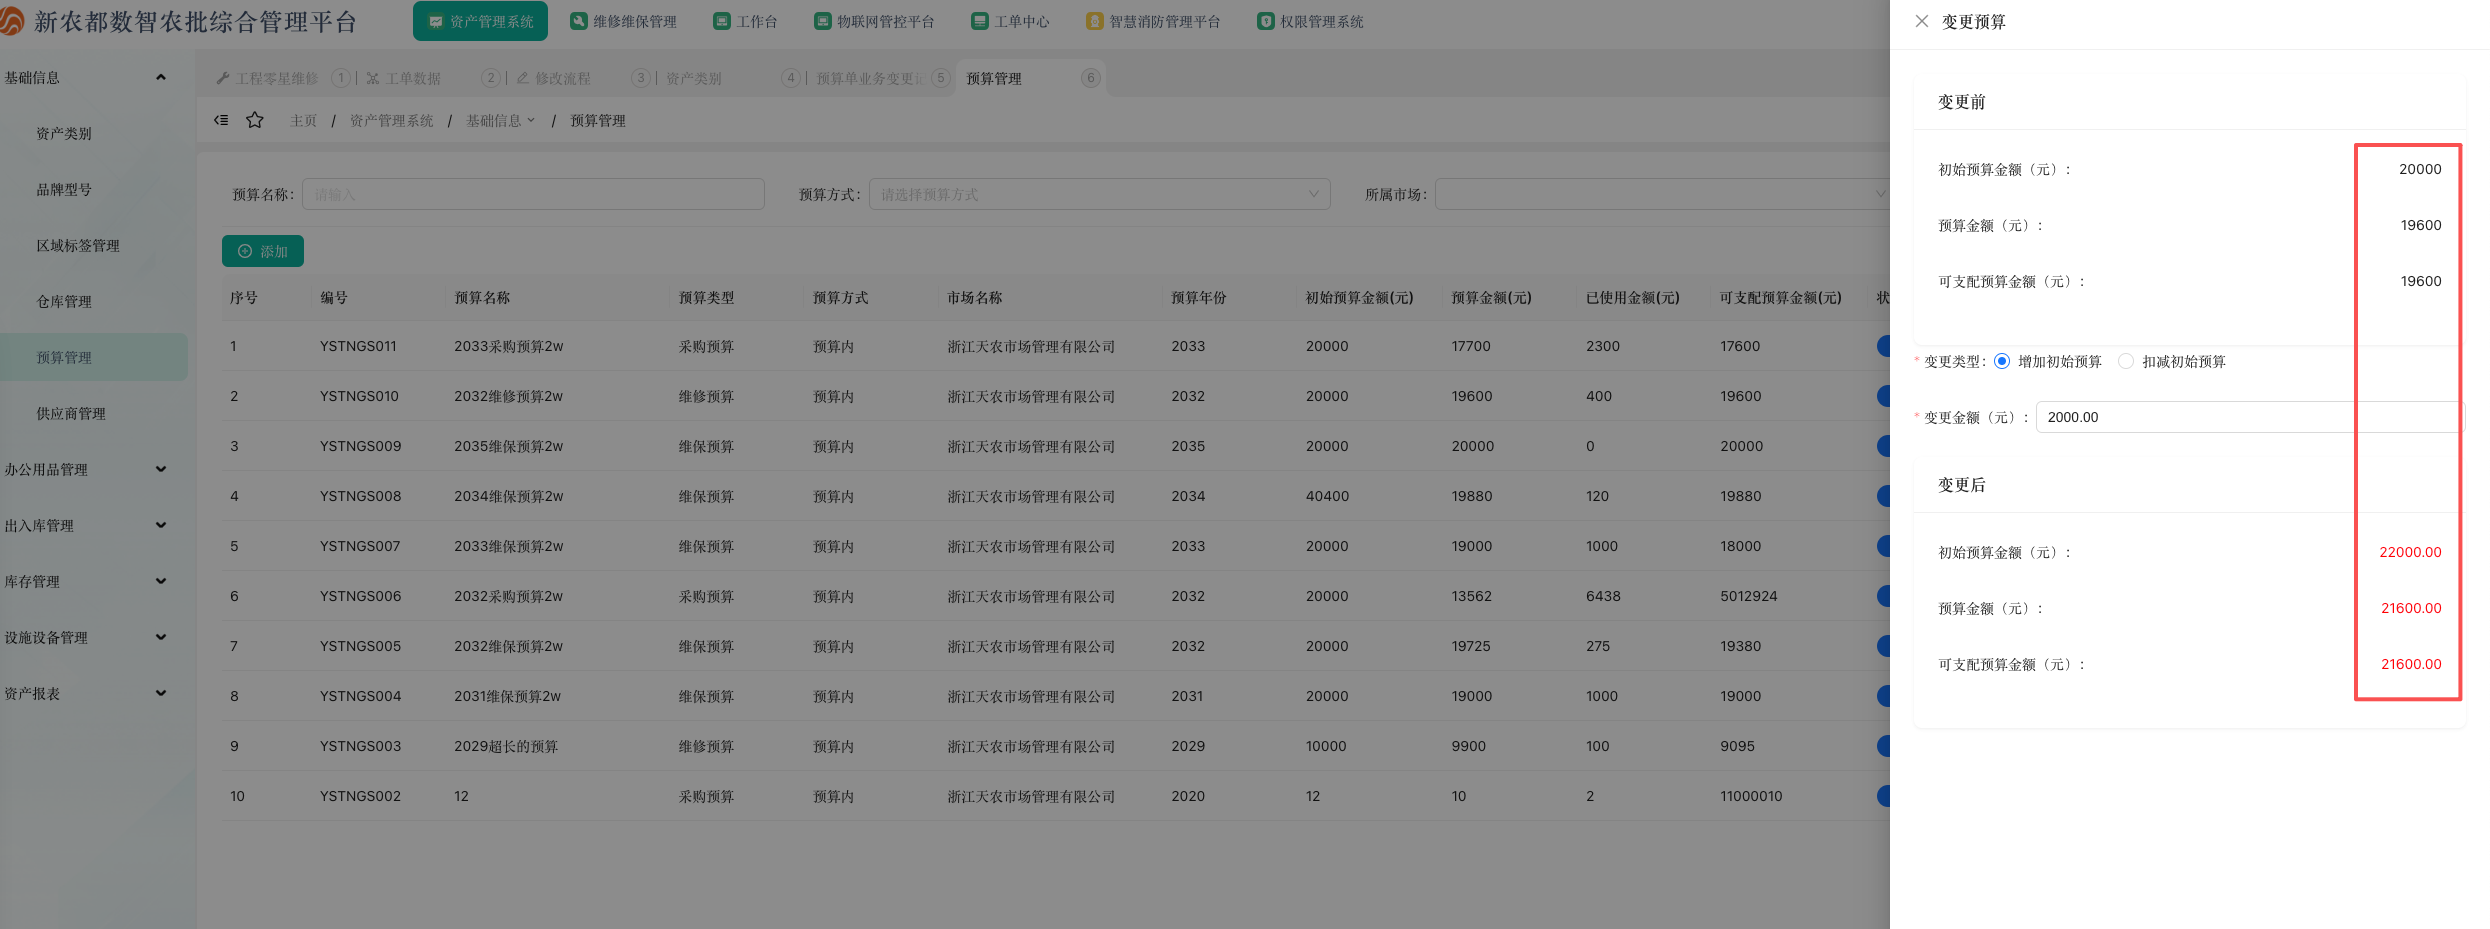The image size is (2490, 929).
Task: Select the 增加初始预算 radio button
Action: 2002,361
